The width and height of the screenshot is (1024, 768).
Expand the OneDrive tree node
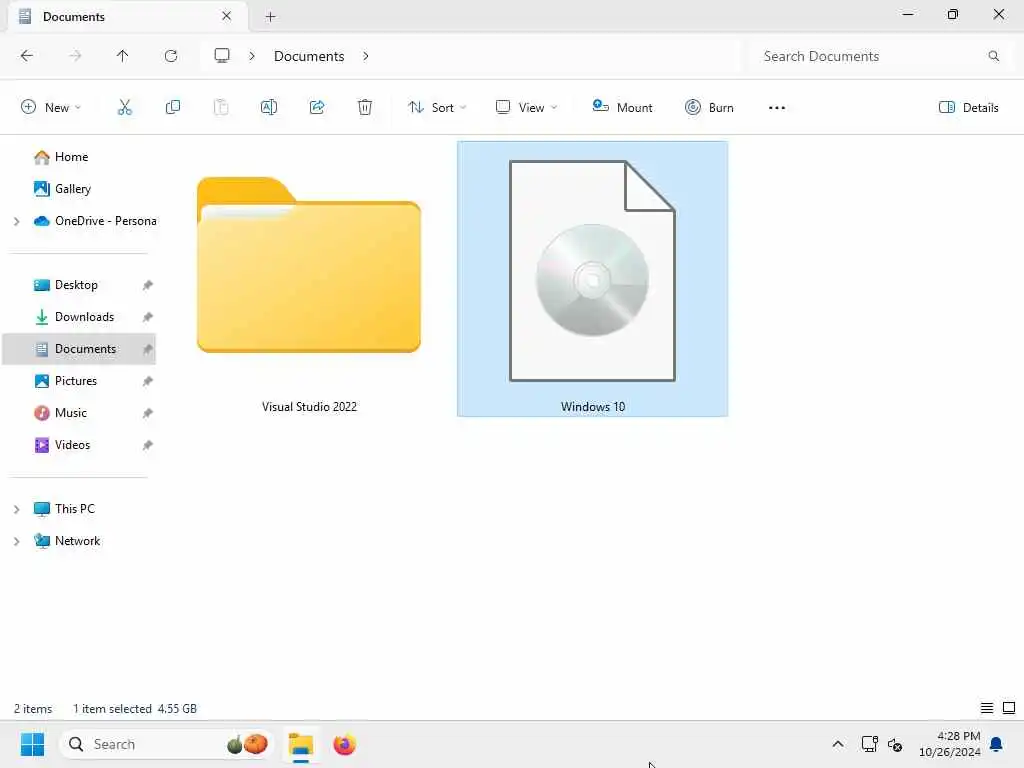tap(16, 221)
